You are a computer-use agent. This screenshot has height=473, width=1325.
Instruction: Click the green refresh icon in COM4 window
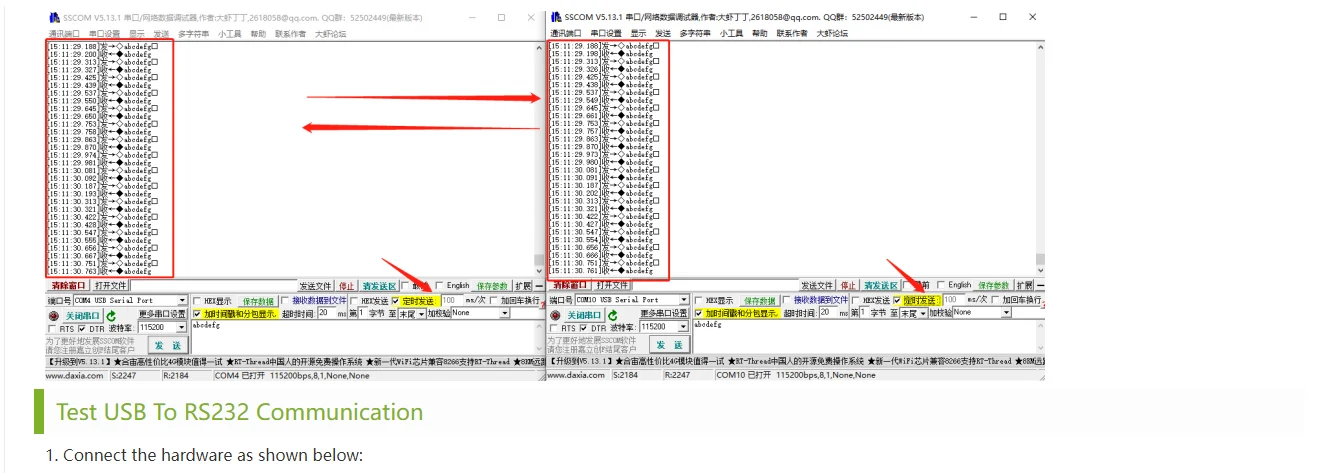tap(112, 314)
